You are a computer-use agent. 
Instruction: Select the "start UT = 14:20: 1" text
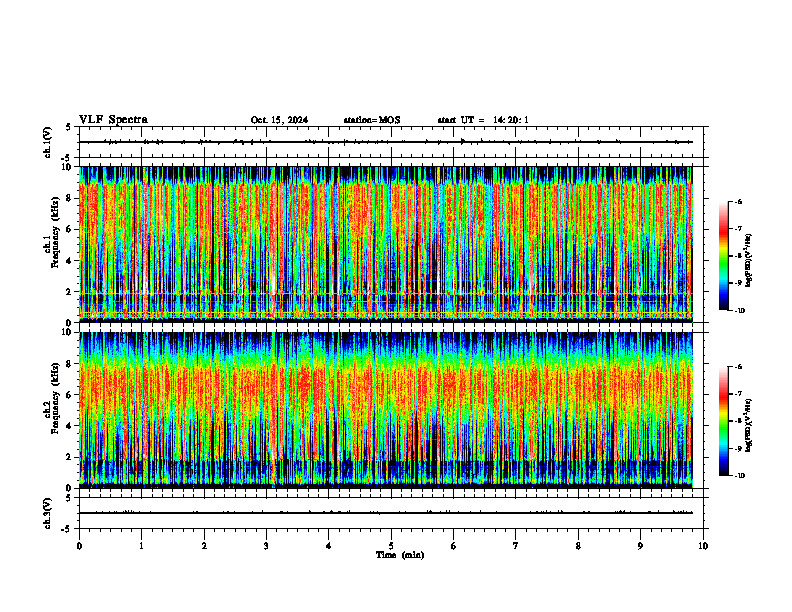pos(483,120)
